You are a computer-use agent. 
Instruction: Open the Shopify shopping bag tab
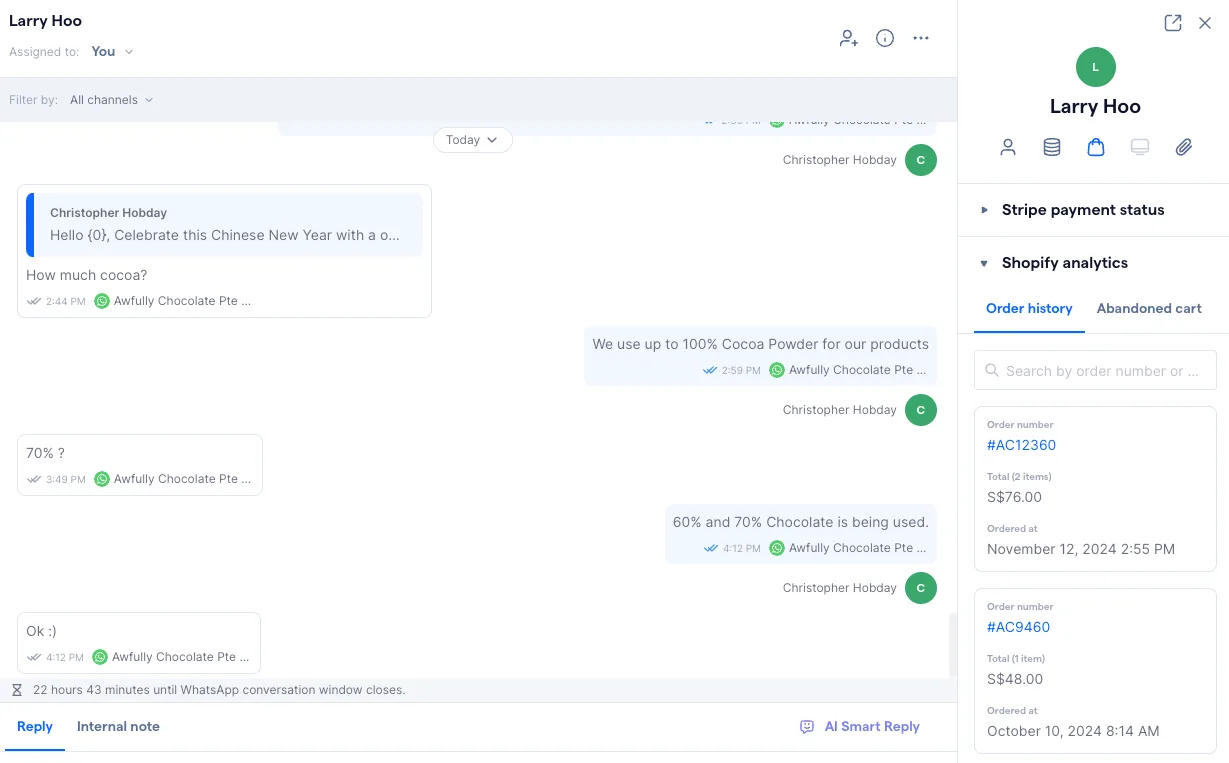[1095, 147]
